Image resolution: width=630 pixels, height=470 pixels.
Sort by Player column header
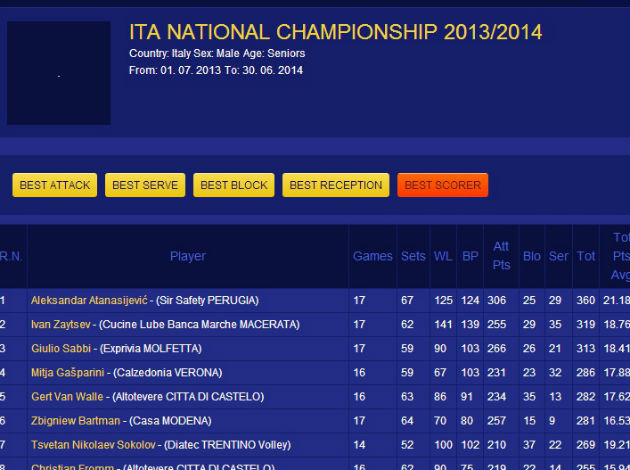pos(188,257)
